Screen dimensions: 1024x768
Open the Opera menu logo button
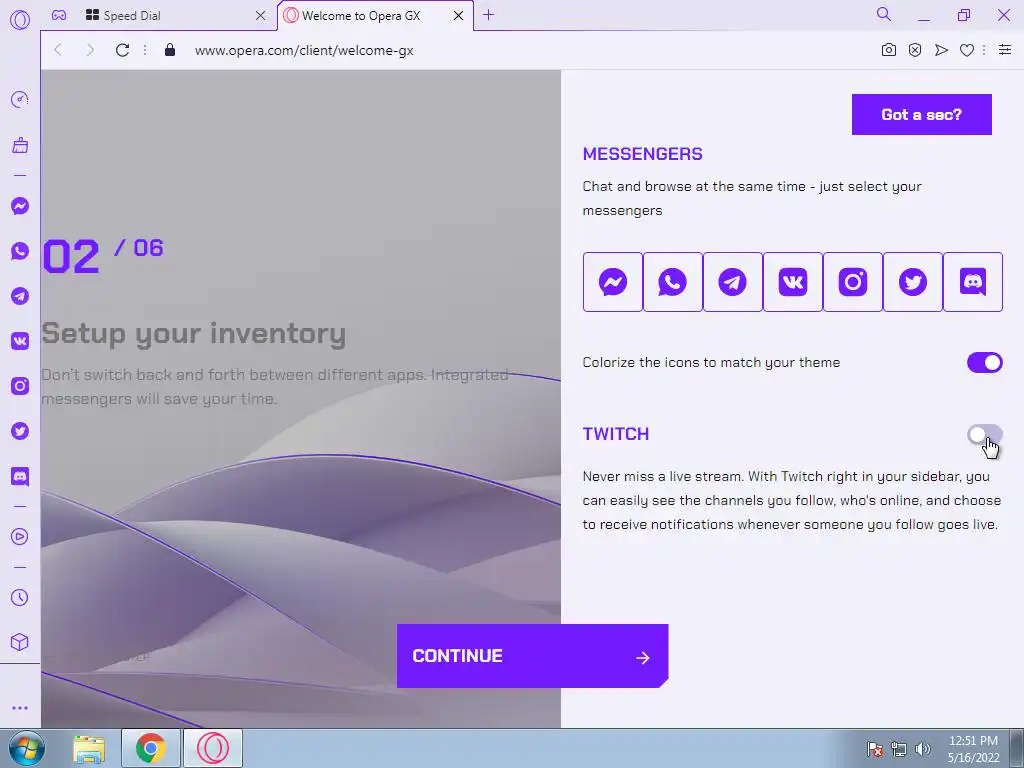(x=20, y=20)
